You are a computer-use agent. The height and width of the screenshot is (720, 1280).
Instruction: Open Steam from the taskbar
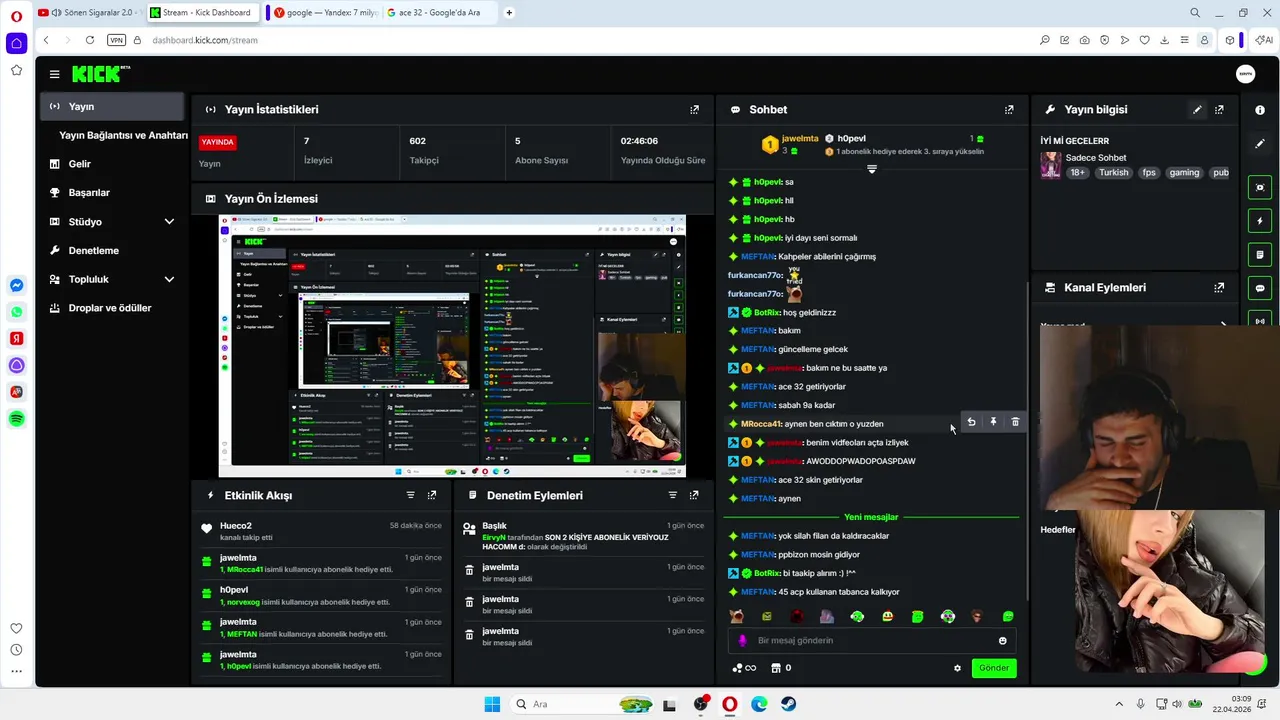tap(789, 704)
